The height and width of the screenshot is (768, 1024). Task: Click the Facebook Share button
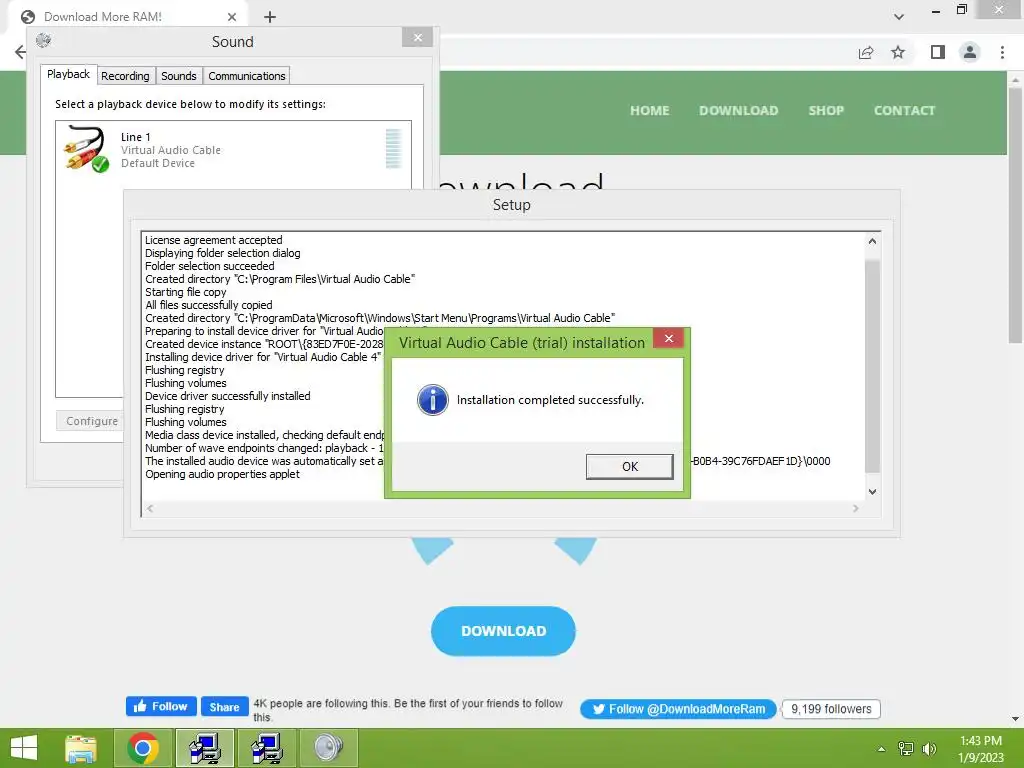tap(225, 707)
